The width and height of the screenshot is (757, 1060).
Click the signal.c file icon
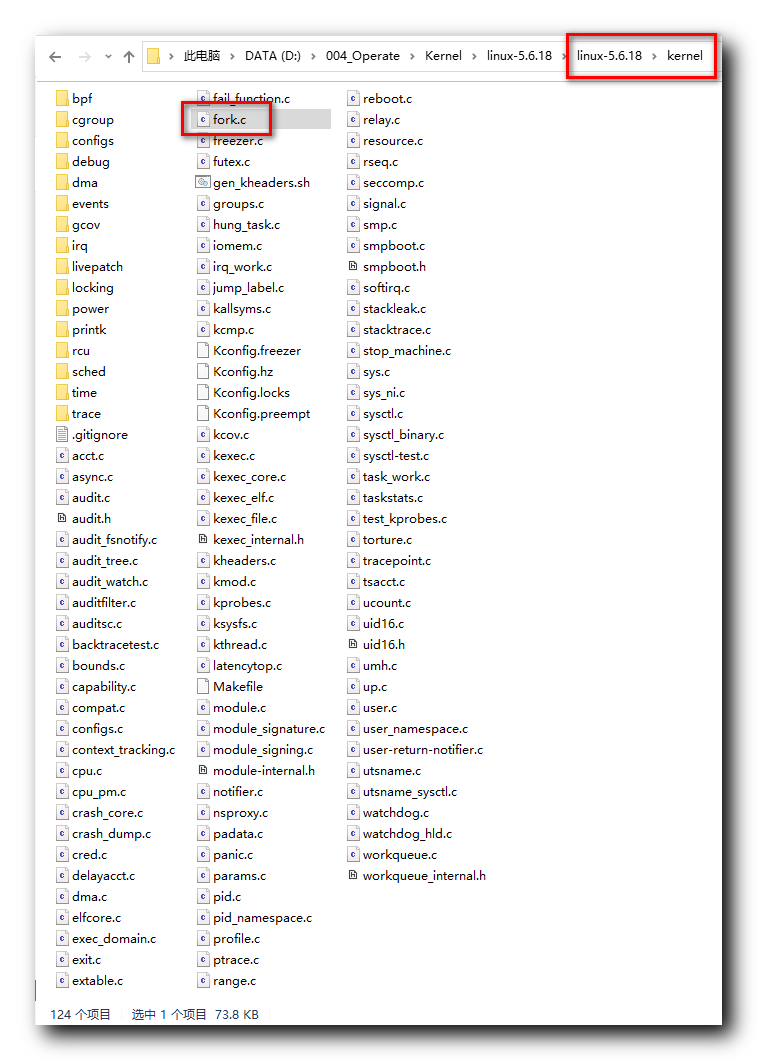point(353,203)
